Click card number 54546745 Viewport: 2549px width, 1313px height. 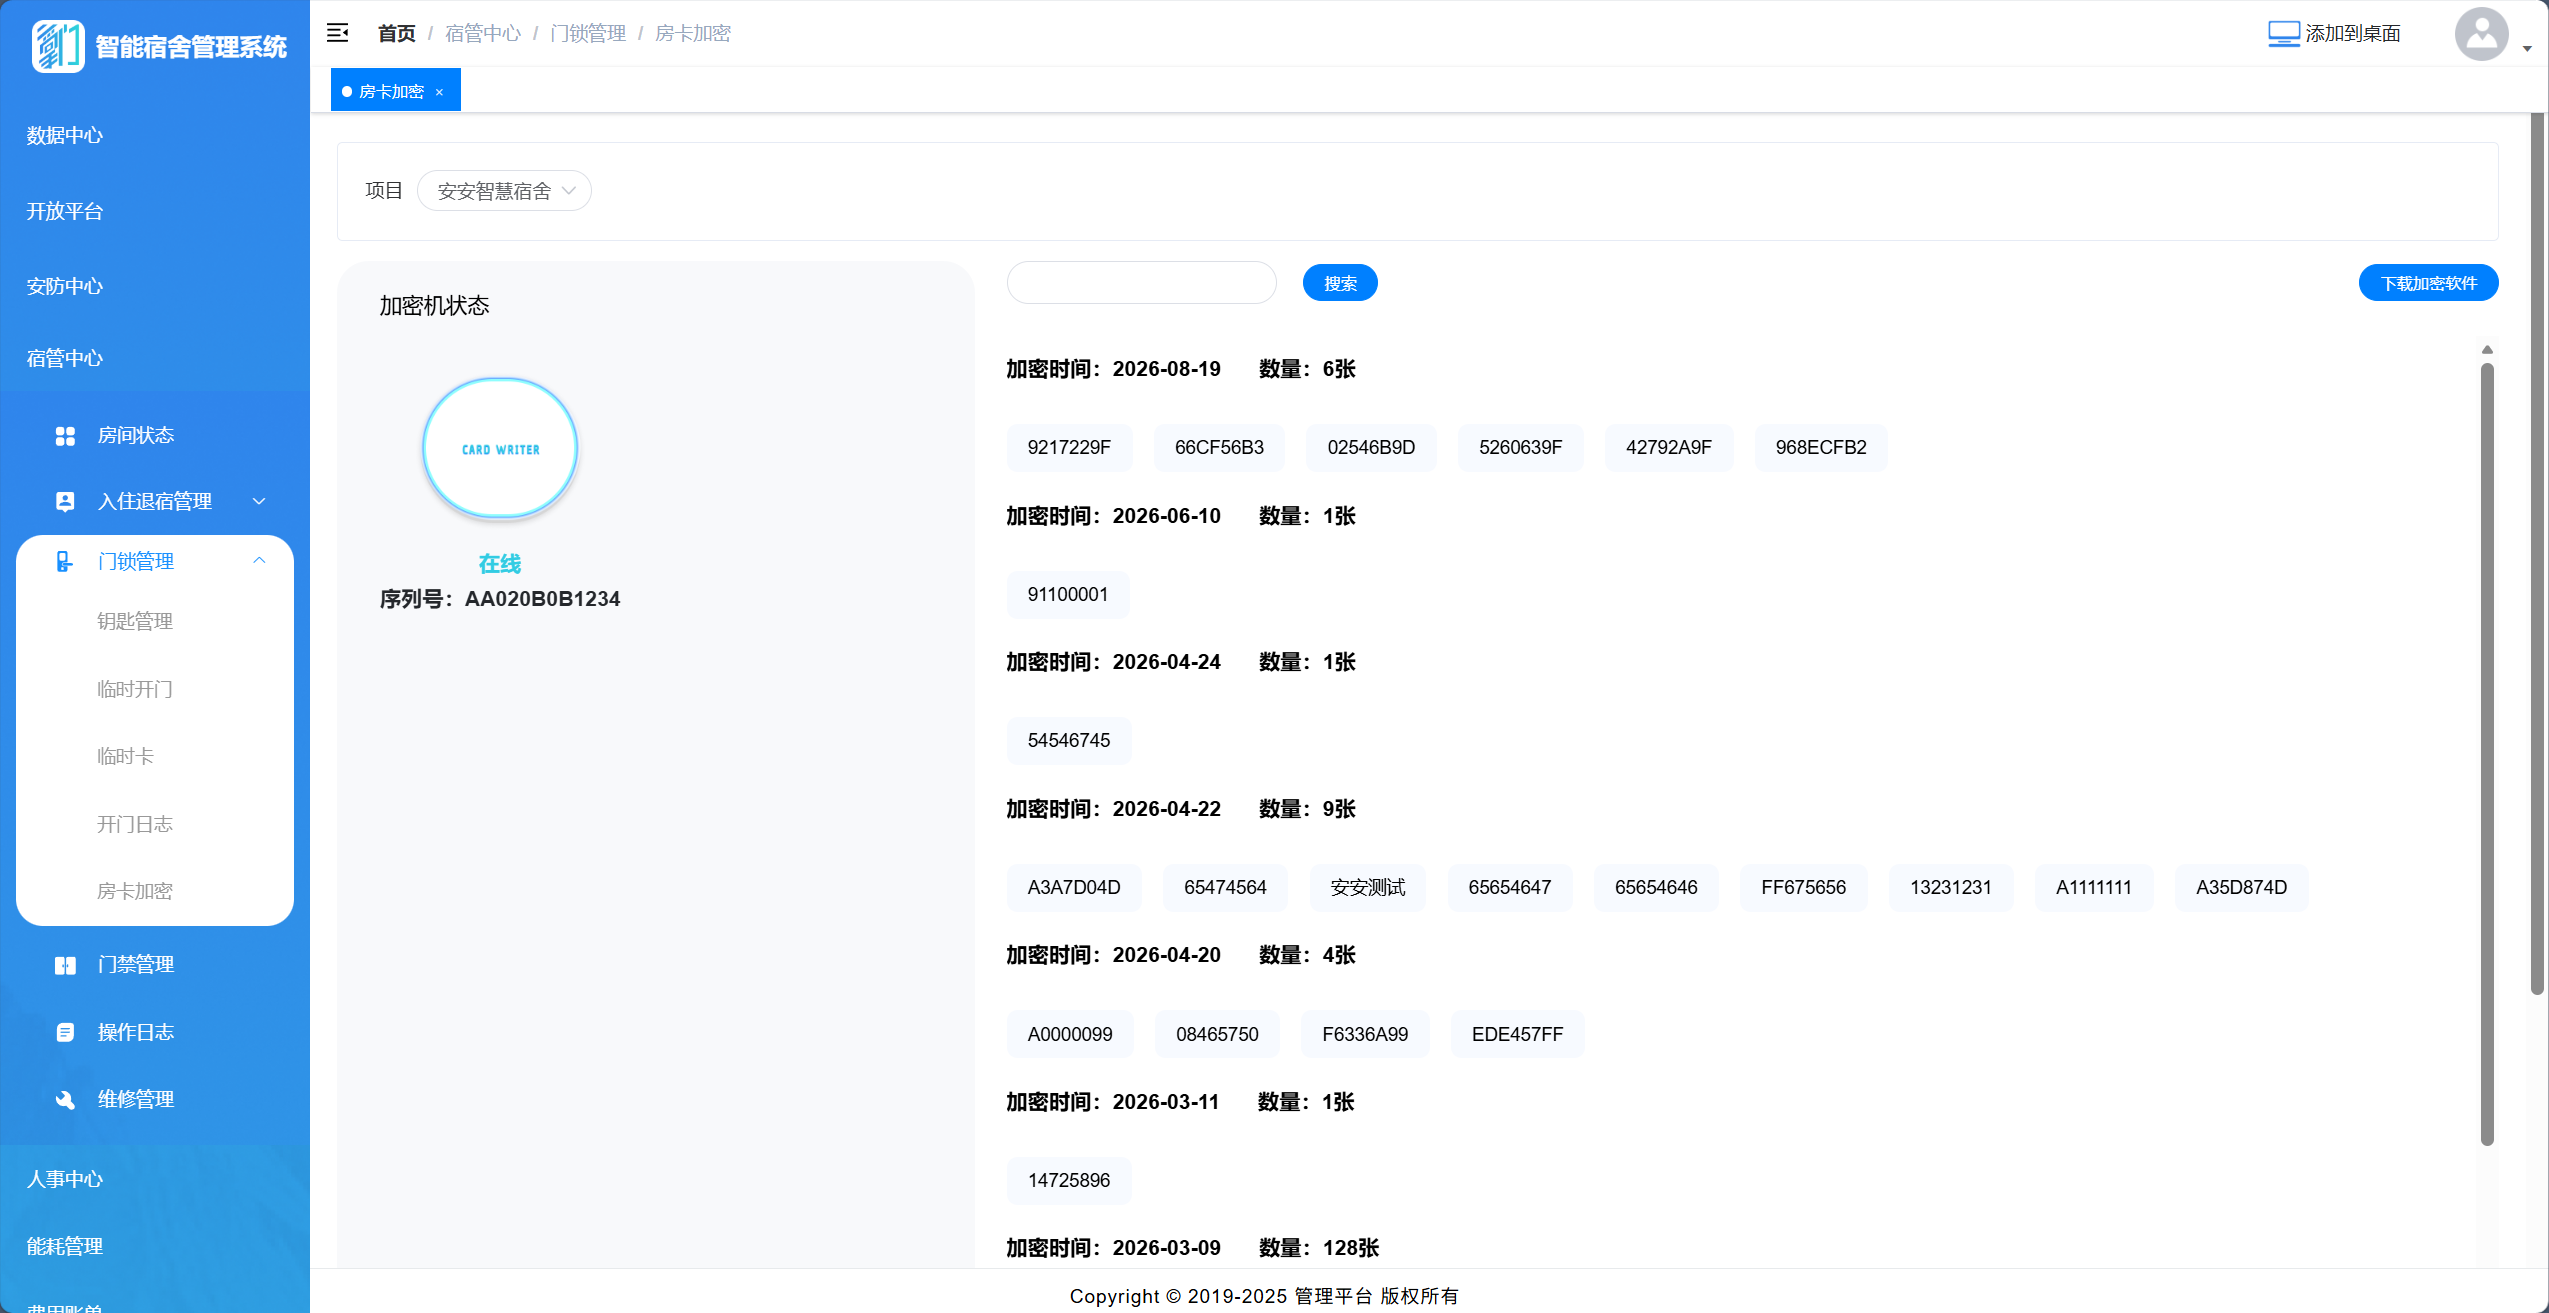click(1069, 740)
